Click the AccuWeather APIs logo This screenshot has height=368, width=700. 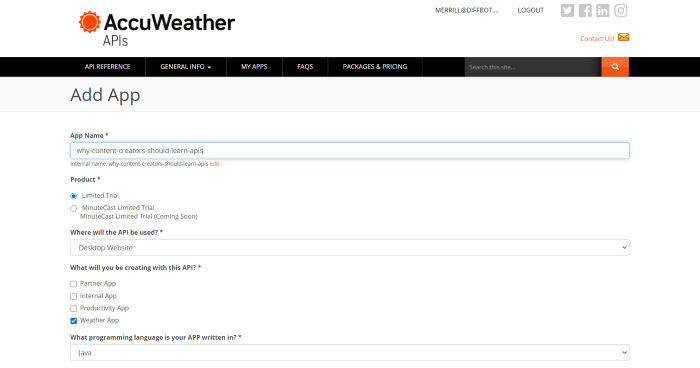point(156,29)
